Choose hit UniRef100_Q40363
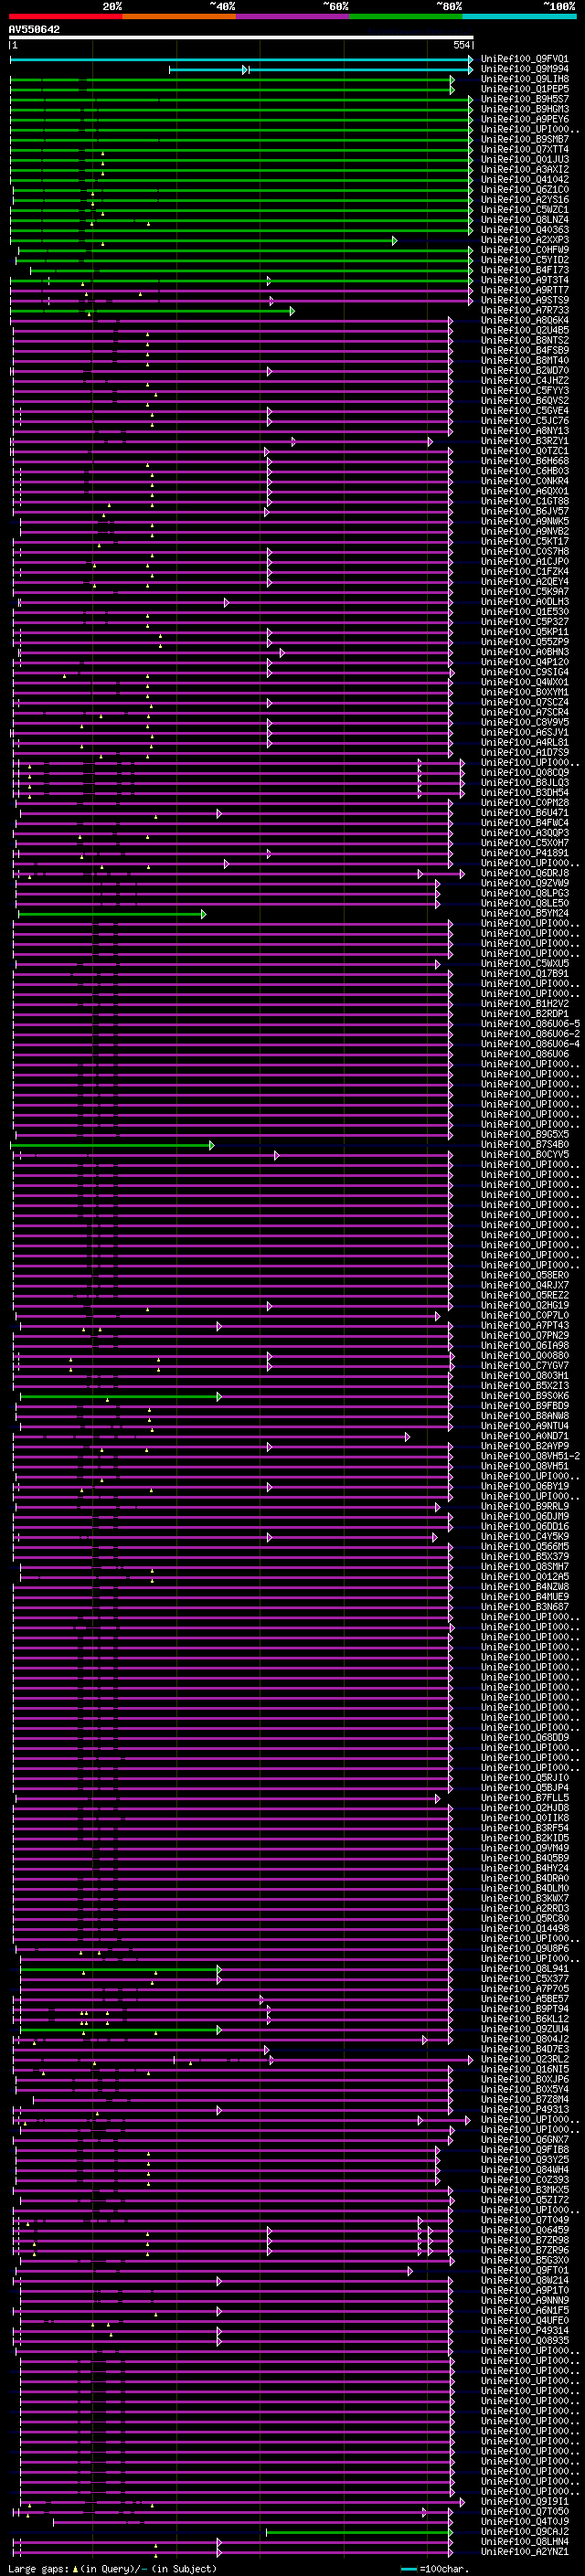585x2576 pixels. (525, 231)
